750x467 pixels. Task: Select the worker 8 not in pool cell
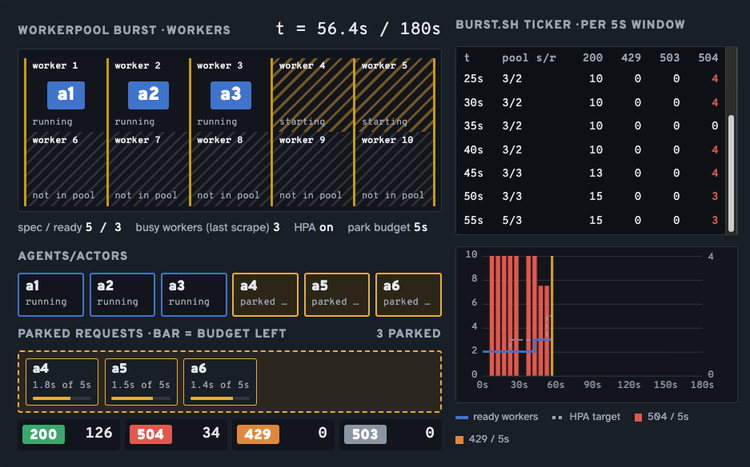(230, 169)
